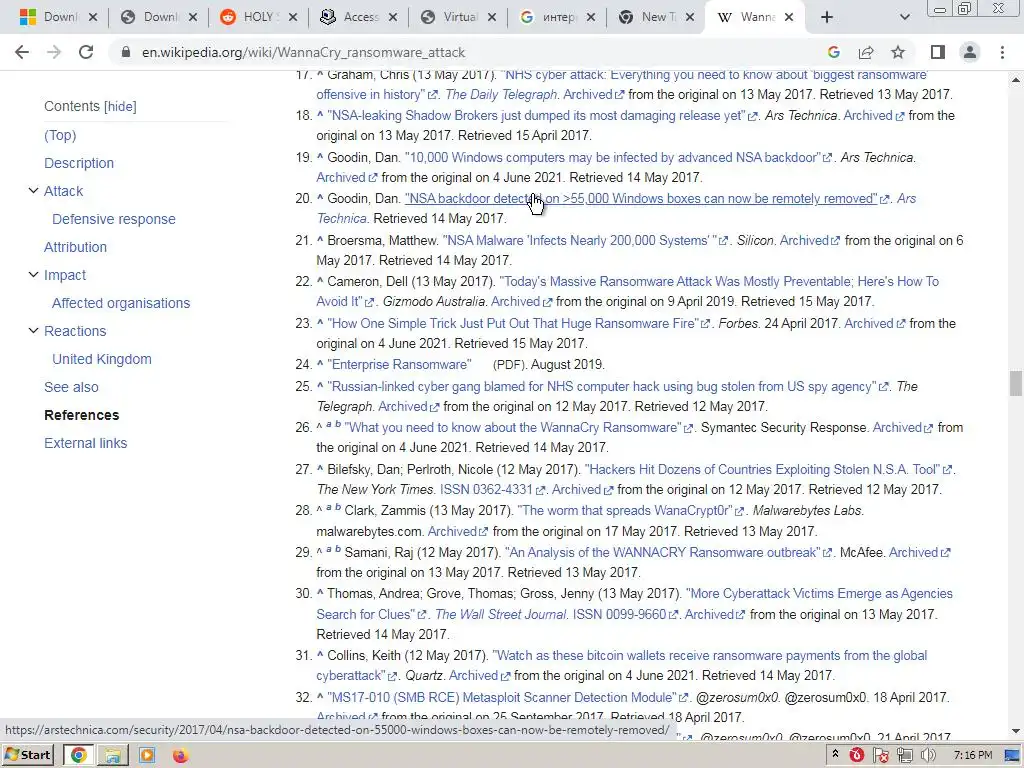1024x768 pixels.
Task: Close the Reddit HOLY tab
Action: [293, 18]
